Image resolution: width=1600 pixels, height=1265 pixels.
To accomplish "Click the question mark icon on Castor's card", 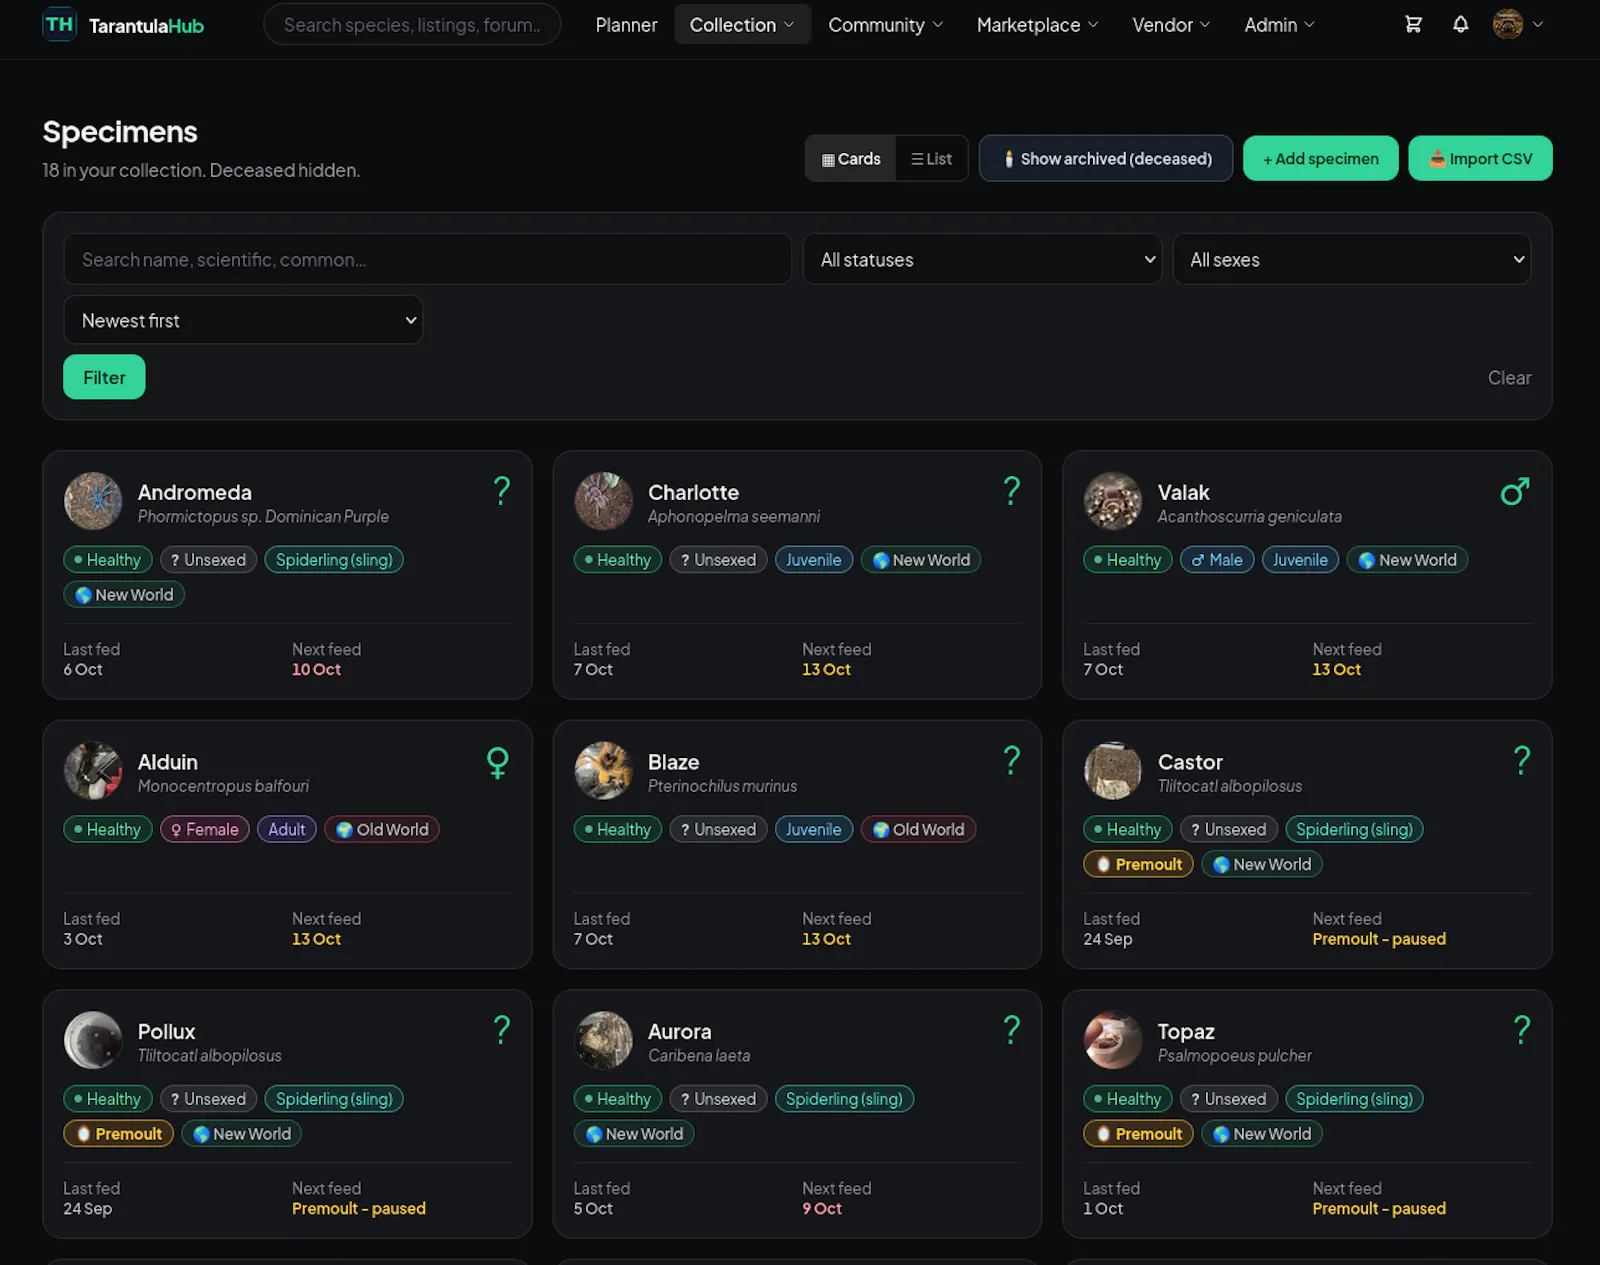I will 1522,760.
